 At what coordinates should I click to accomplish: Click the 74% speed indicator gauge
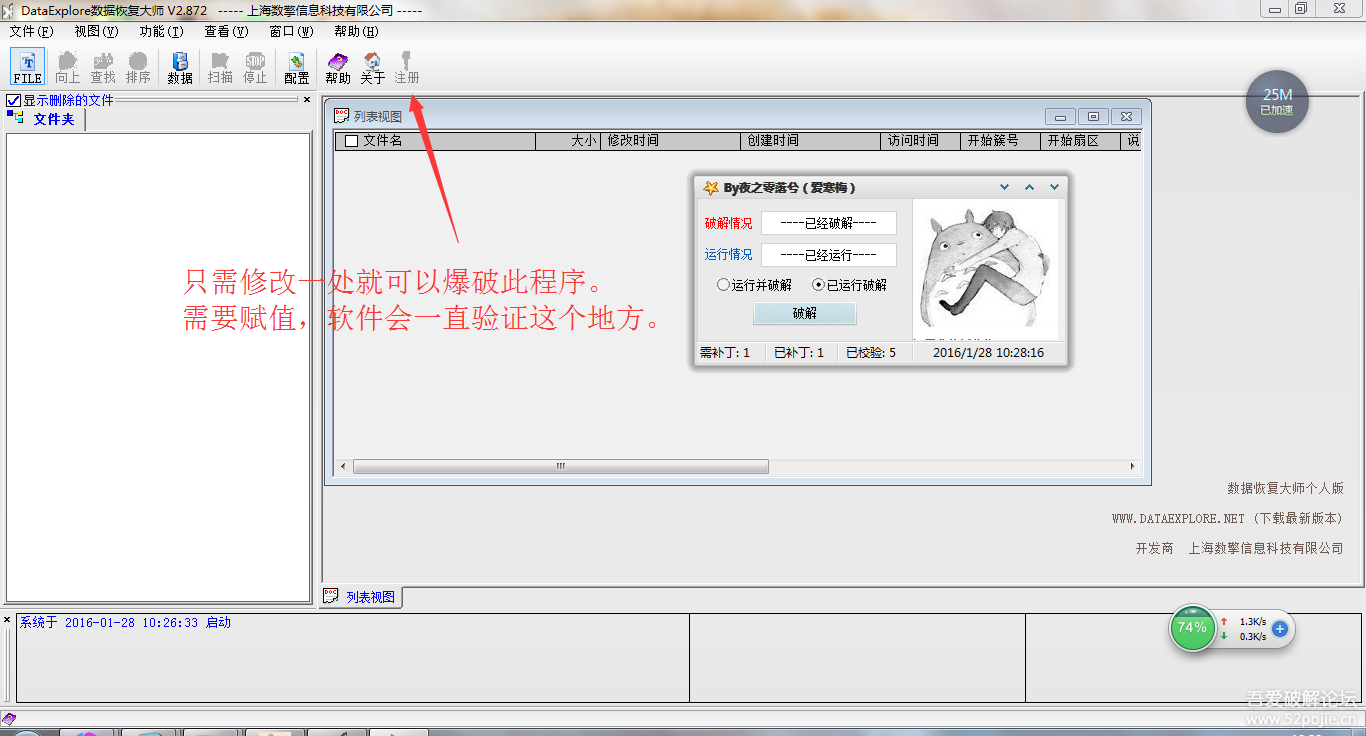[1192, 629]
